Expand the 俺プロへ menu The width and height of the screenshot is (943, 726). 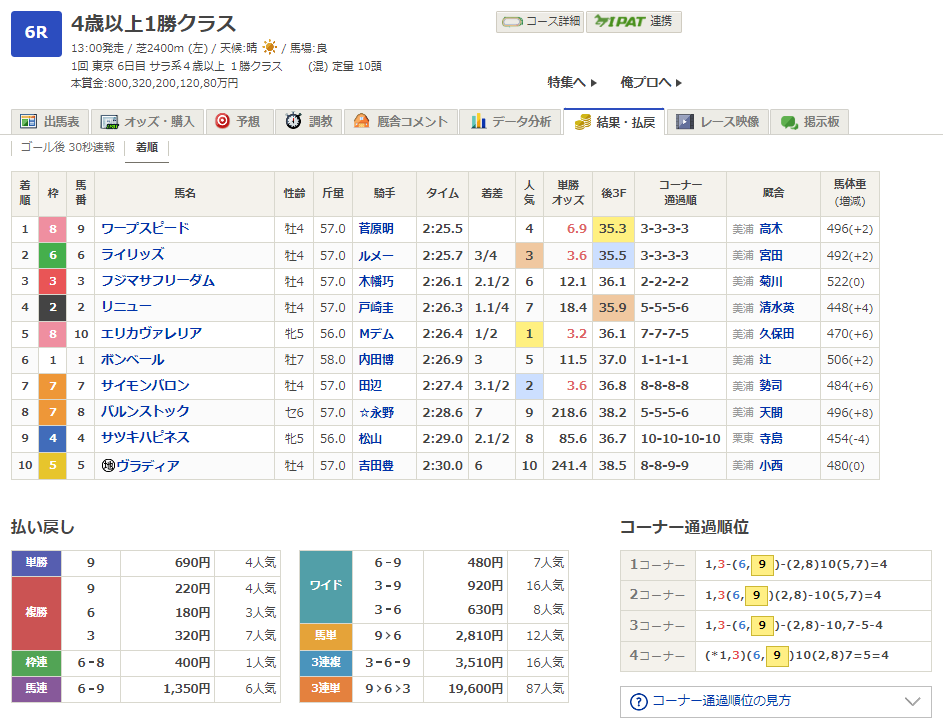pyautogui.click(x=651, y=83)
